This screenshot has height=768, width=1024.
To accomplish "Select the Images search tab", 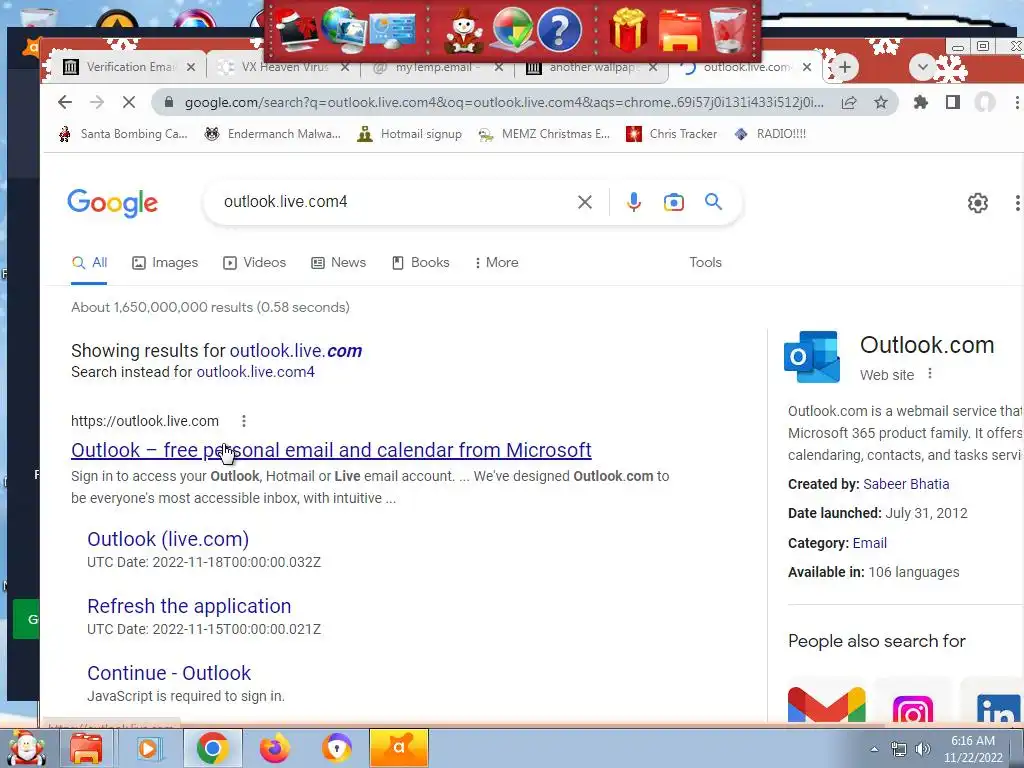I will coord(165,263).
